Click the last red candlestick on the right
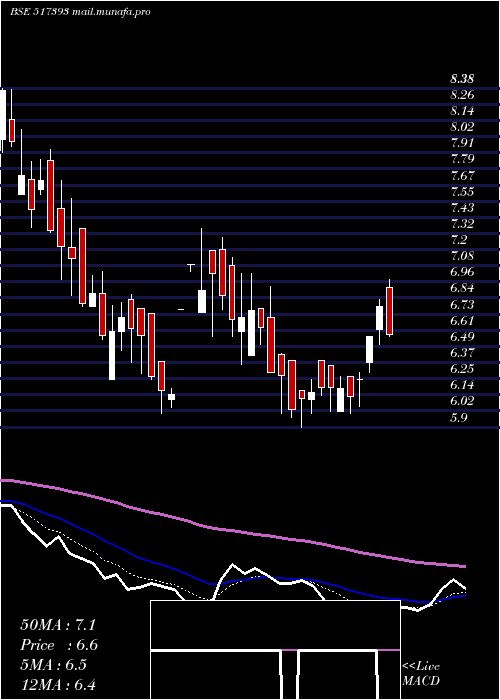Image resolution: width=500 pixels, height=700 pixels. coord(389,311)
